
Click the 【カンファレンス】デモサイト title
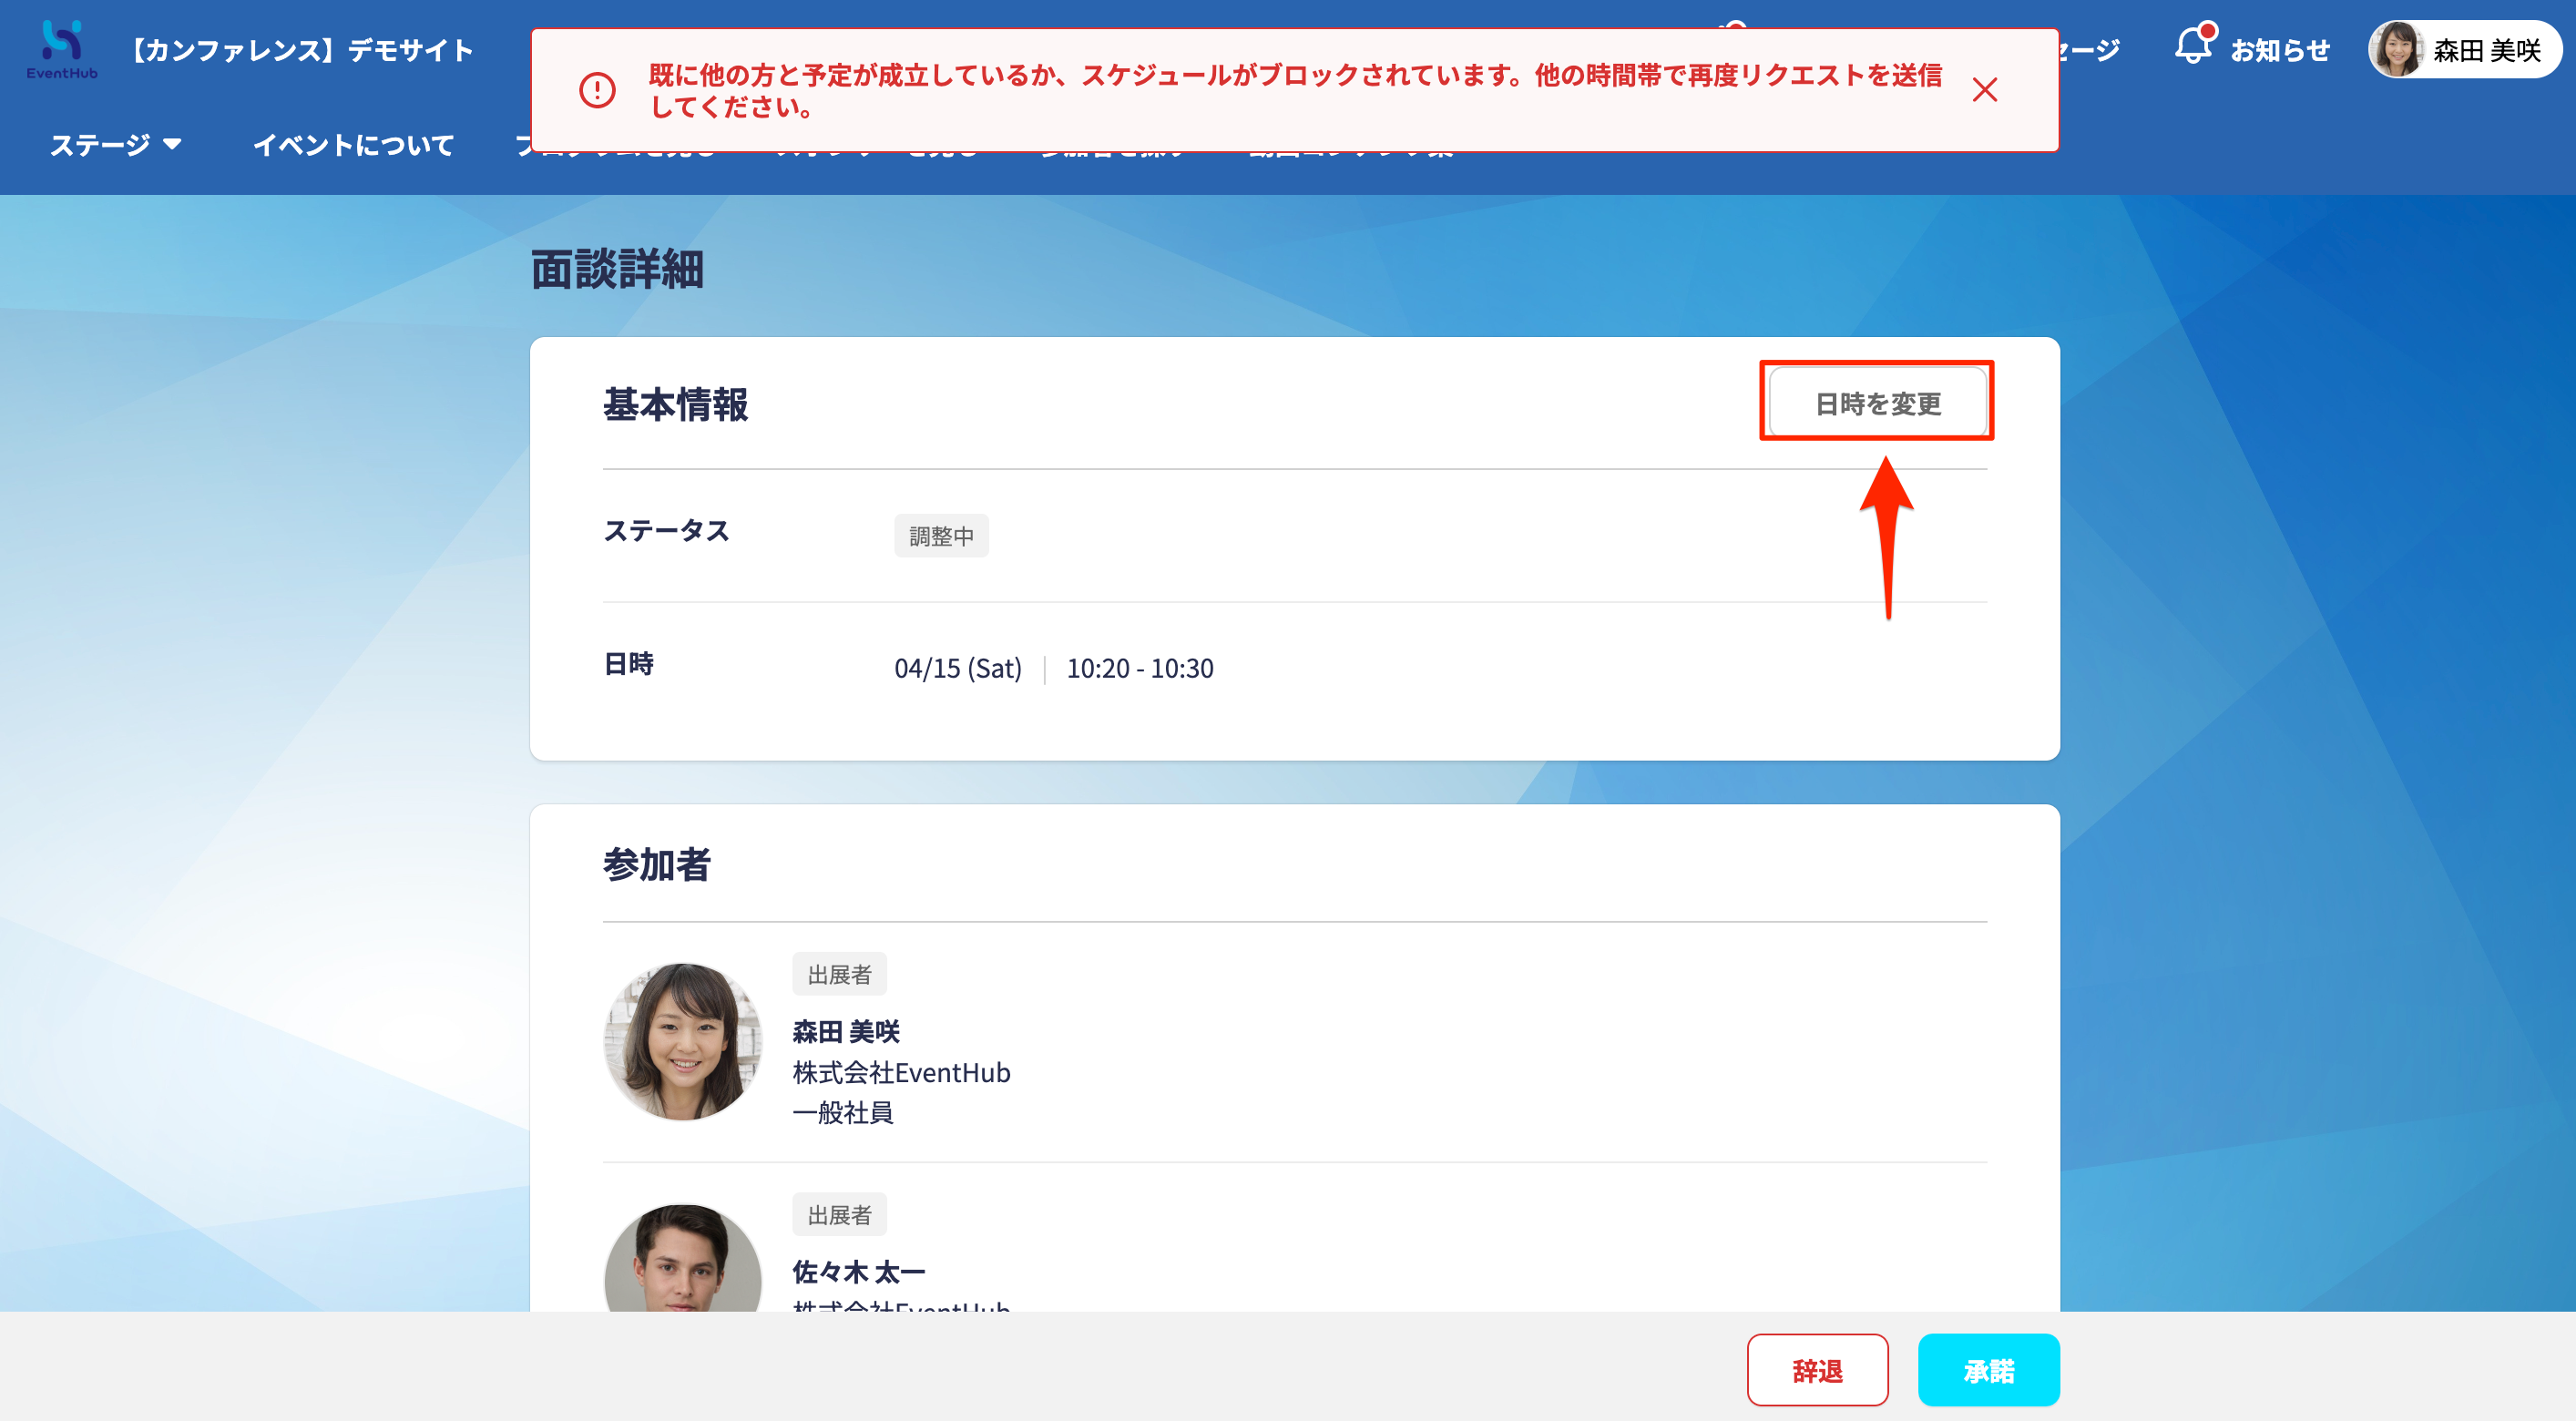click(x=300, y=50)
